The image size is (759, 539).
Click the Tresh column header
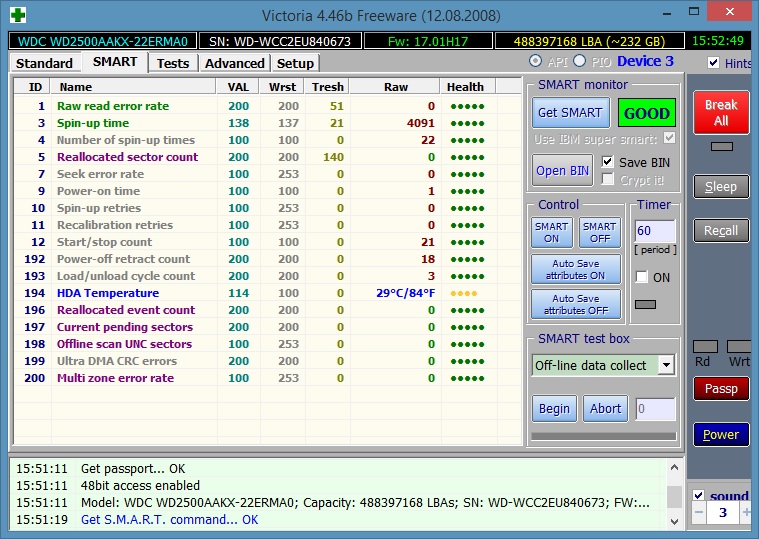click(x=327, y=87)
